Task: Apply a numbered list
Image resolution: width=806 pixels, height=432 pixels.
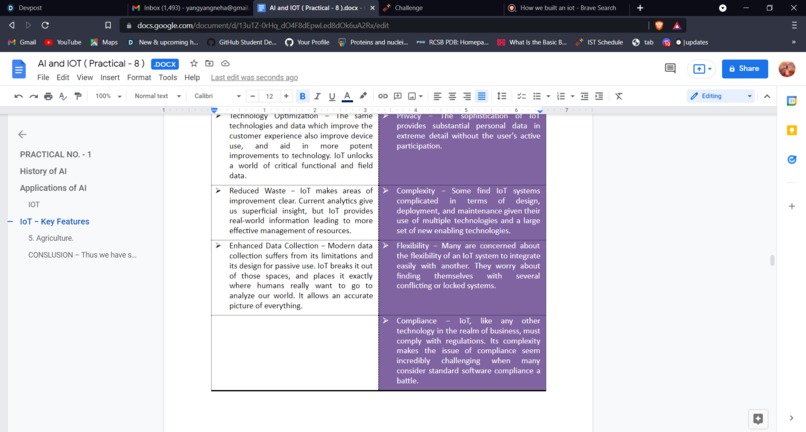Action: click(561, 96)
